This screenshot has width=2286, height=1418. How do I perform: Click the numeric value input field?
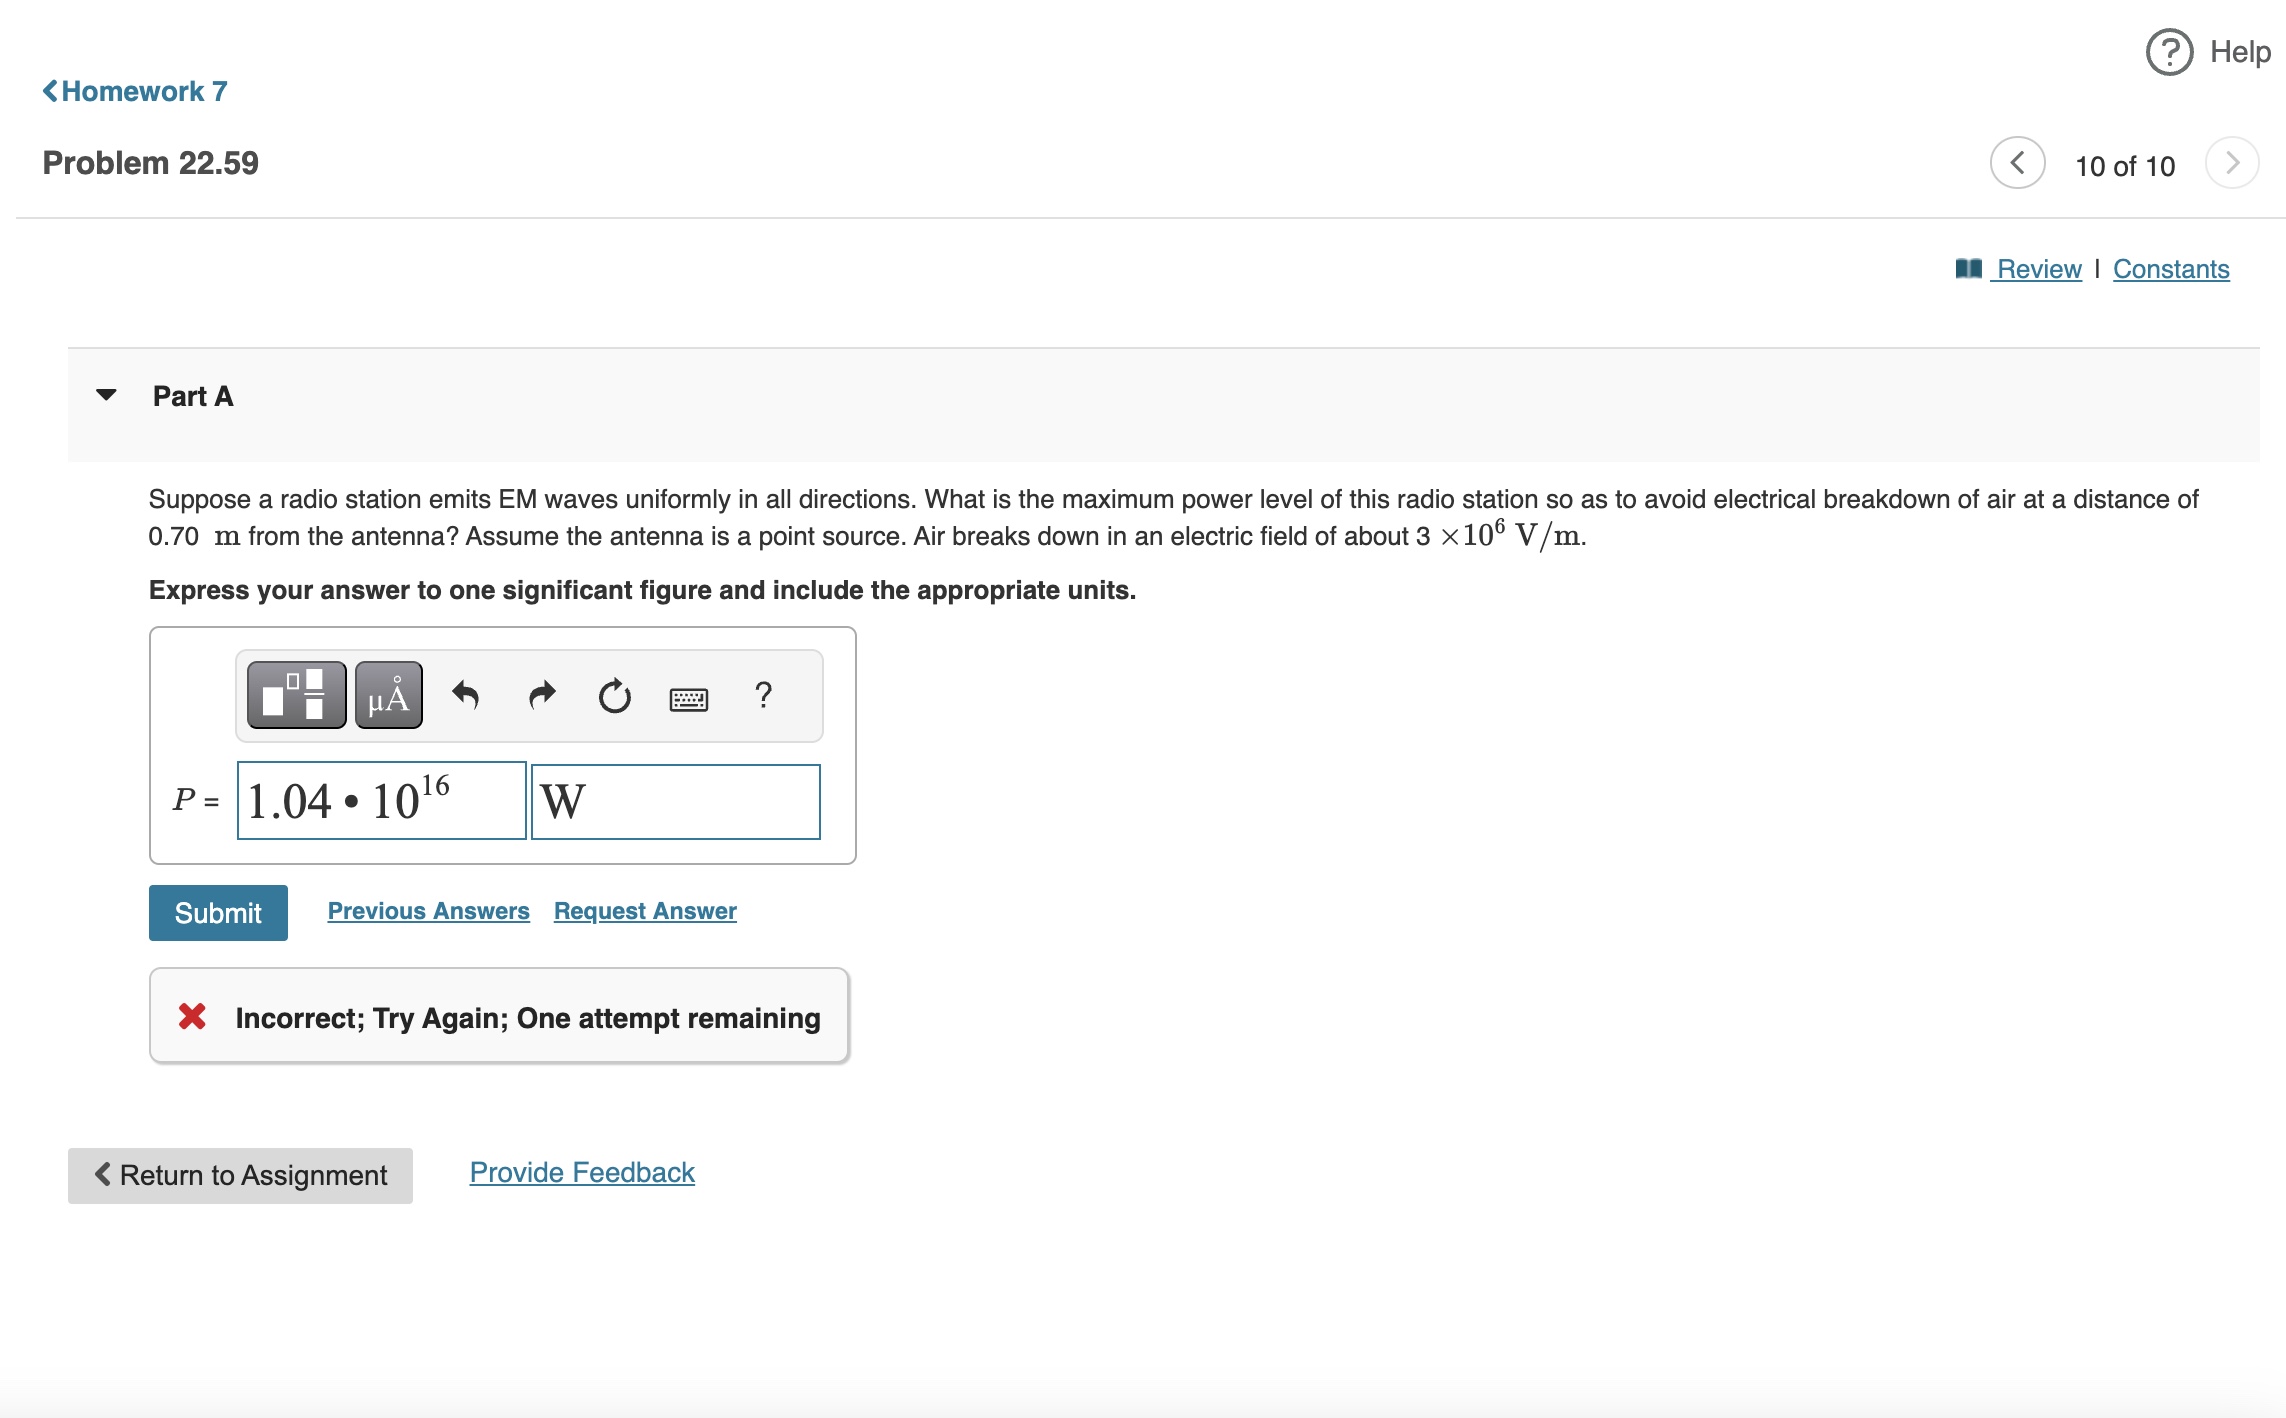[x=381, y=801]
